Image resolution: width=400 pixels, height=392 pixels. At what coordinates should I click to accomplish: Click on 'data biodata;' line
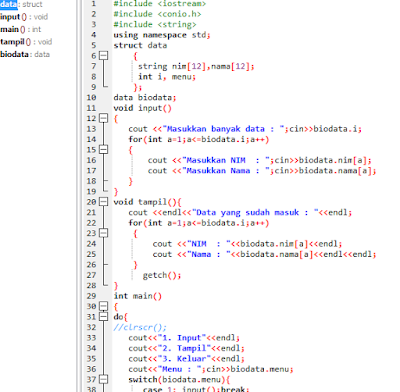[x=145, y=98]
